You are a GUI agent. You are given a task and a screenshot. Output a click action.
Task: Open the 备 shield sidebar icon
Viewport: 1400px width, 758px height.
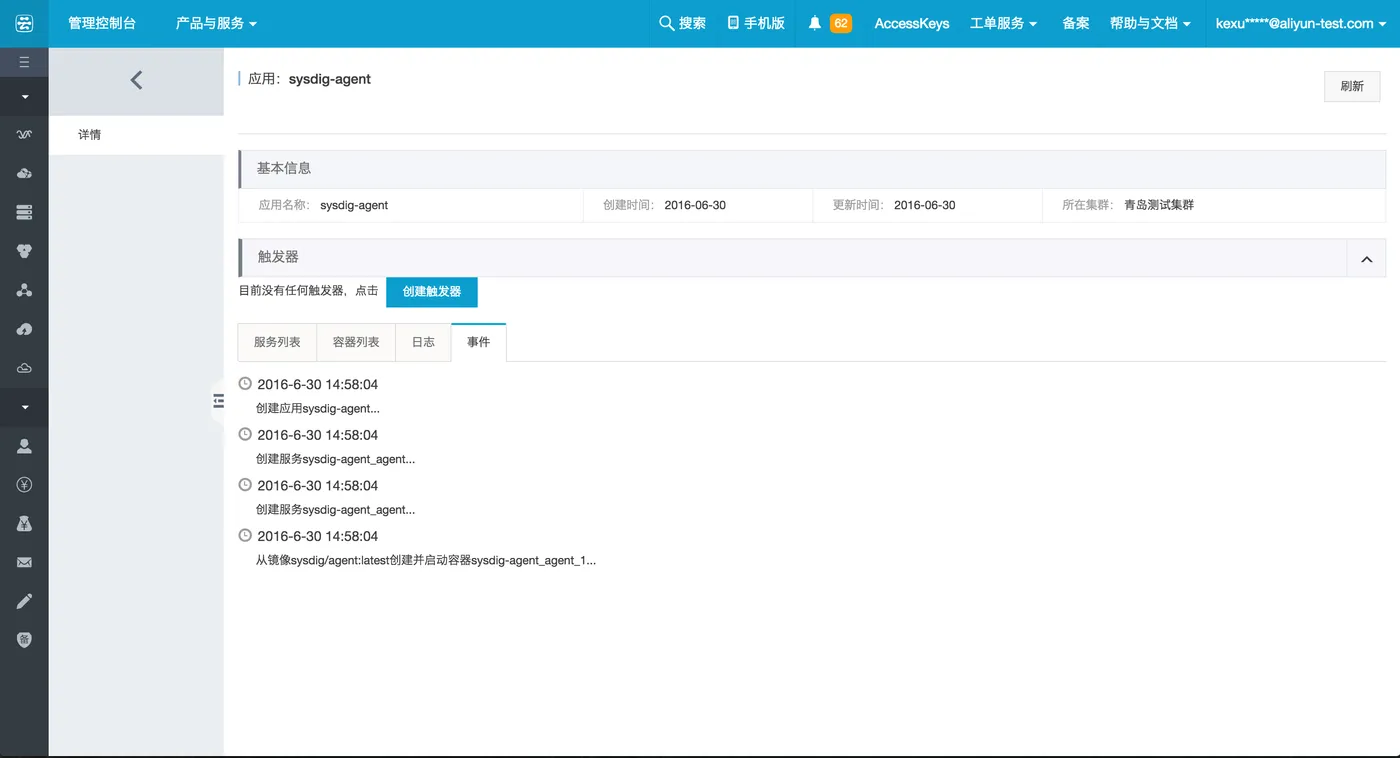tap(24, 640)
